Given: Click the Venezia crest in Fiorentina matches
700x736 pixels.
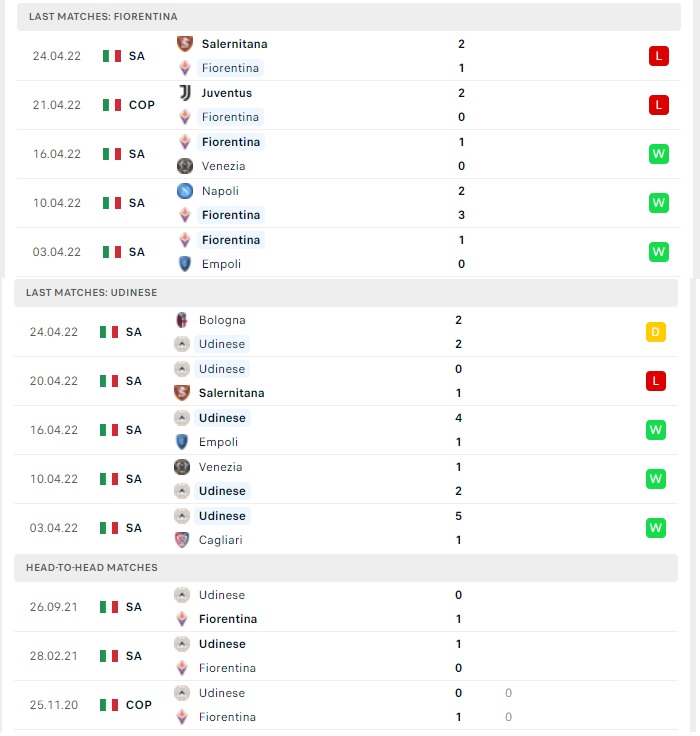Looking at the screenshot, I should coord(185,166).
